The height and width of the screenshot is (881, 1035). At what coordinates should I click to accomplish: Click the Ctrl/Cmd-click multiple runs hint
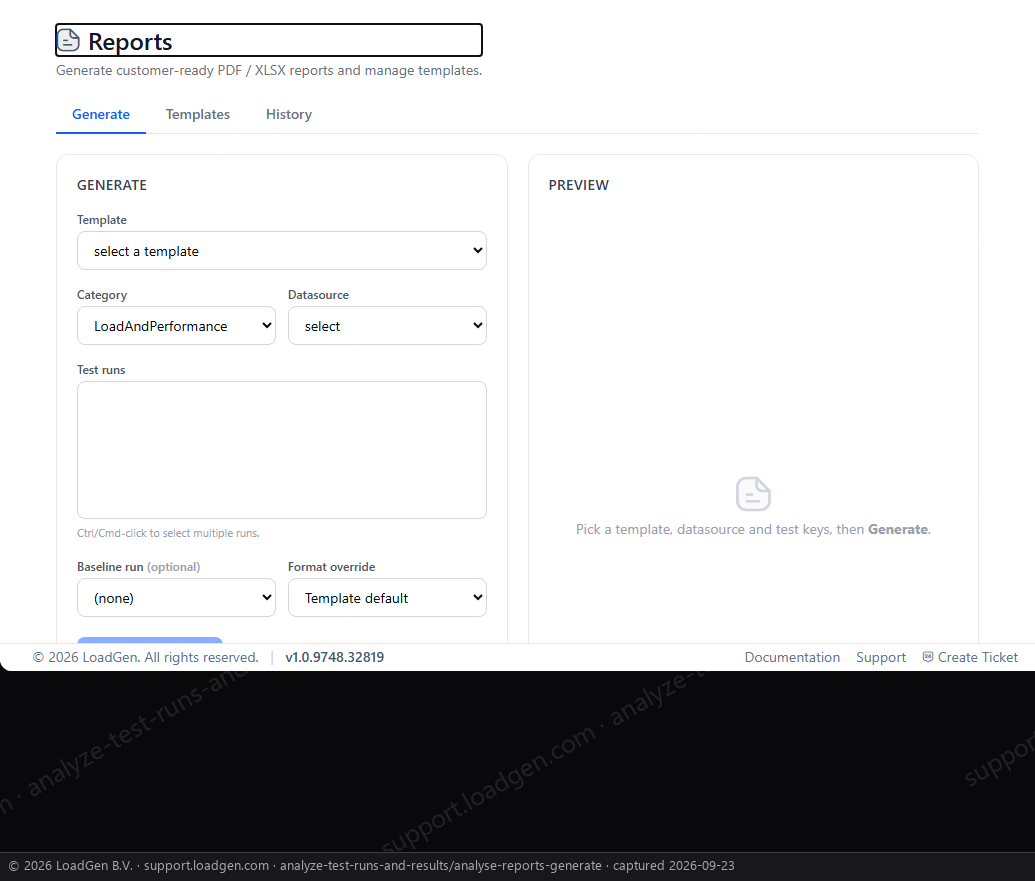[x=168, y=533]
